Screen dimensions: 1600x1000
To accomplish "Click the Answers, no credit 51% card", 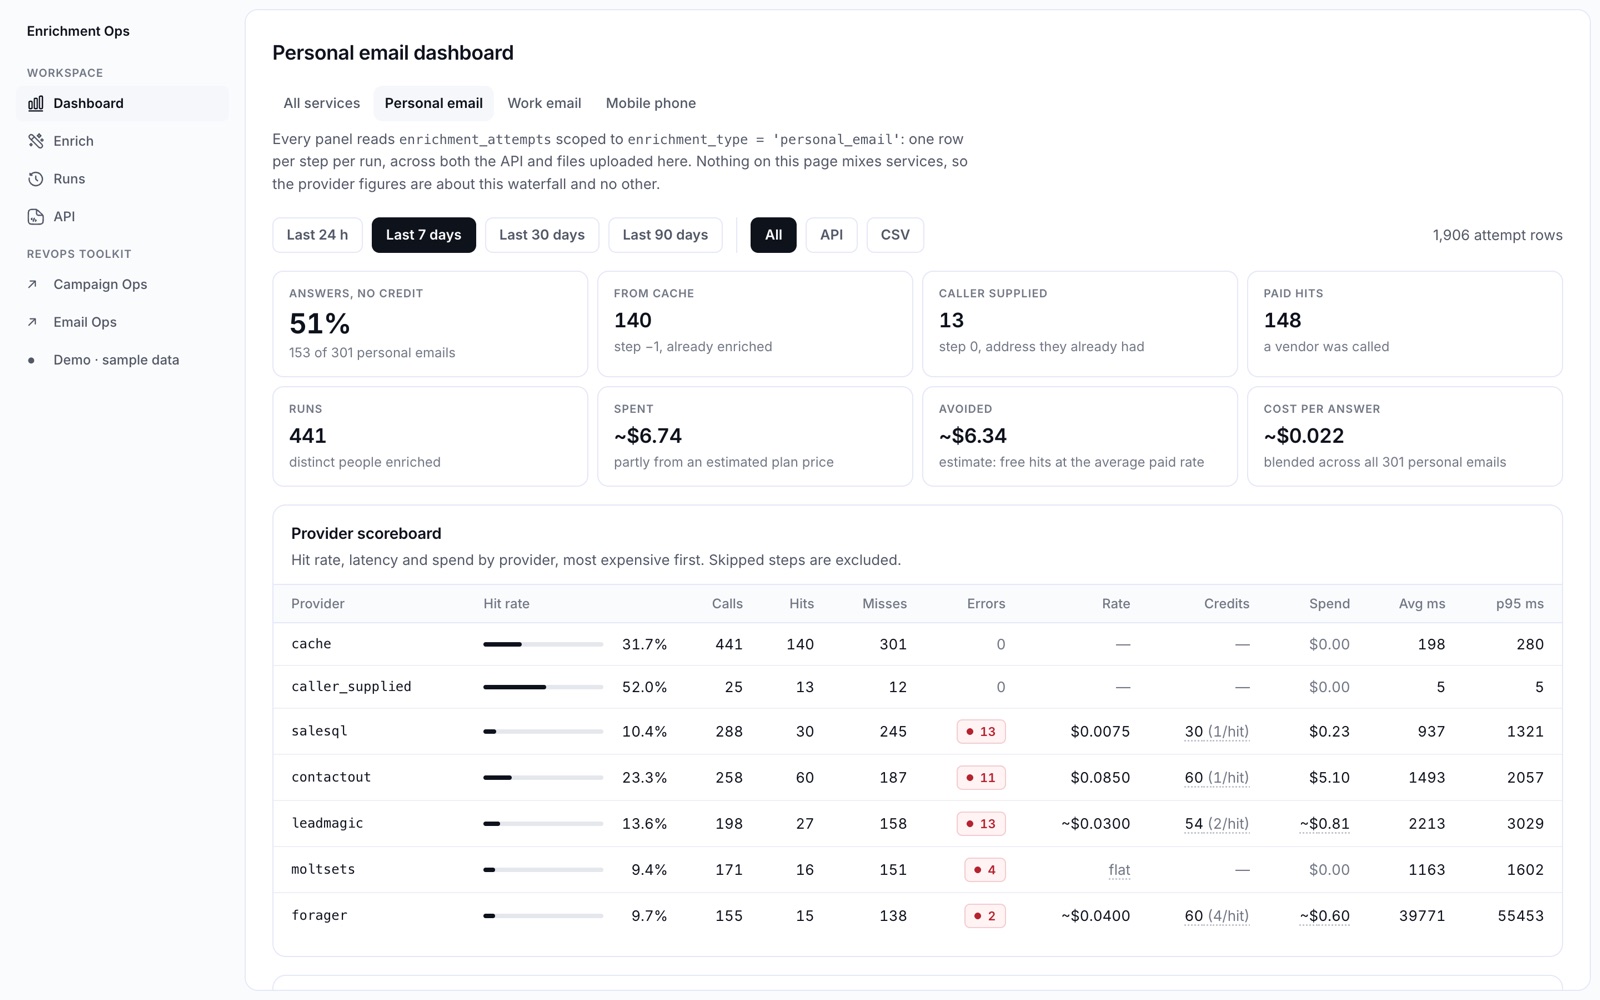I will click(430, 324).
